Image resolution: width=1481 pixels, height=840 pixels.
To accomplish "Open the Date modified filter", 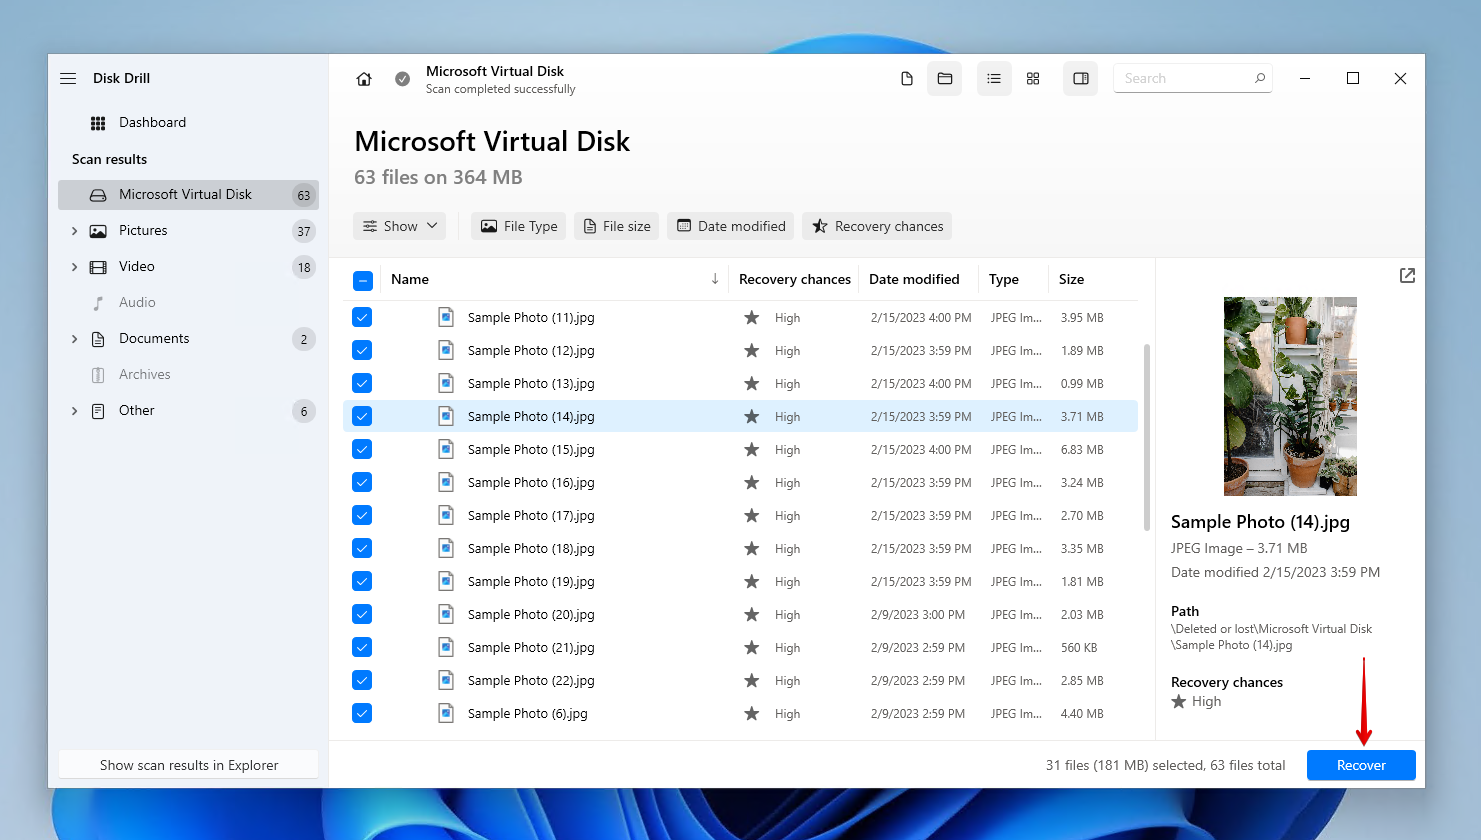I will pyautogui.click(x=730, y=226).
